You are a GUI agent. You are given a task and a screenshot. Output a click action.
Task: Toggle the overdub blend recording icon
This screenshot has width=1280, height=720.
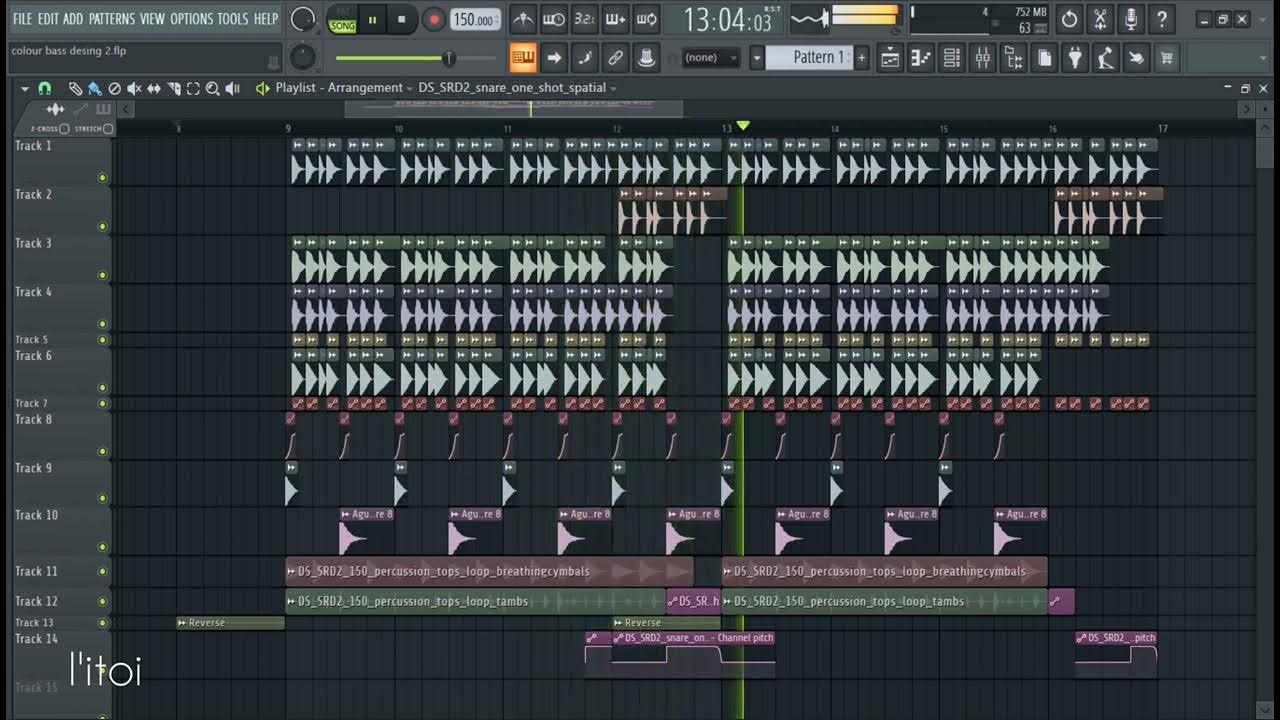click(616, 19)
